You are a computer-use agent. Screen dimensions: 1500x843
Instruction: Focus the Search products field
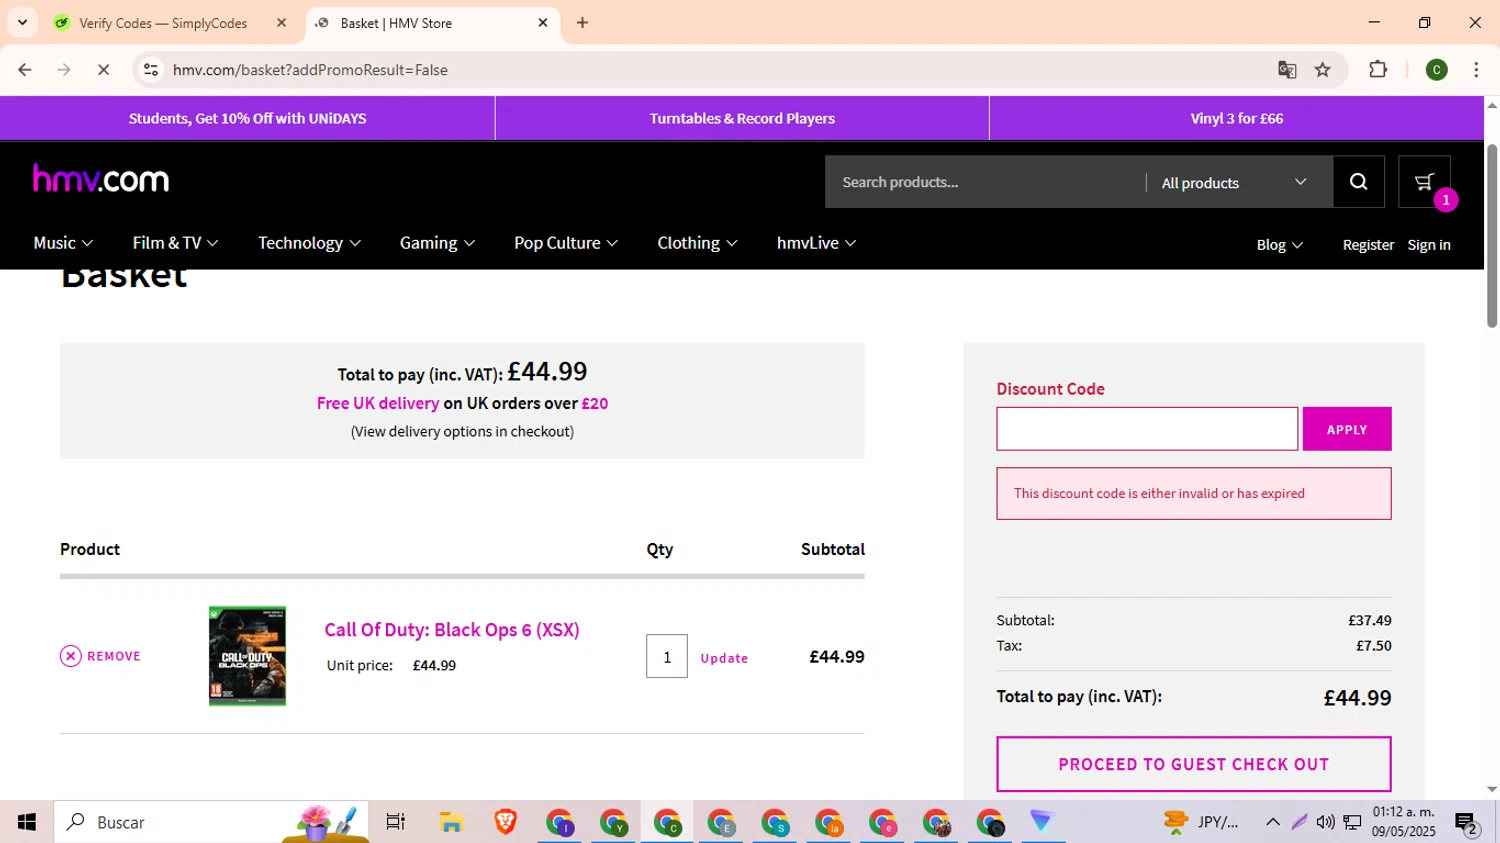[985, 182]
